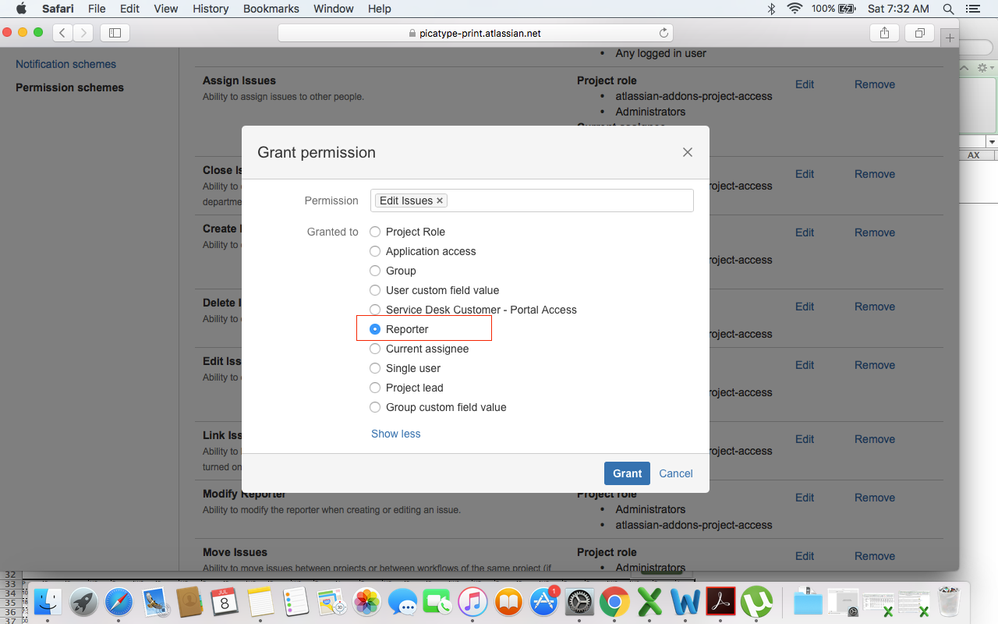Open the Bookmarks menu
This screenshot has height=624, width=998.
click(271, 9)
